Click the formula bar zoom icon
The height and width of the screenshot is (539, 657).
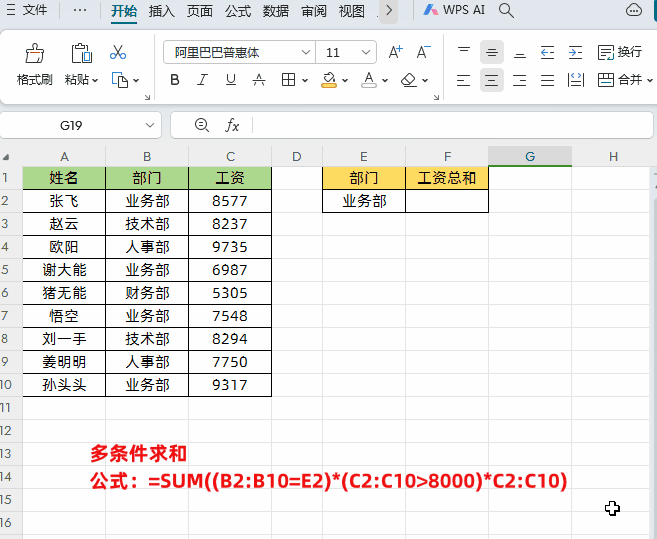tap(202, 125)
